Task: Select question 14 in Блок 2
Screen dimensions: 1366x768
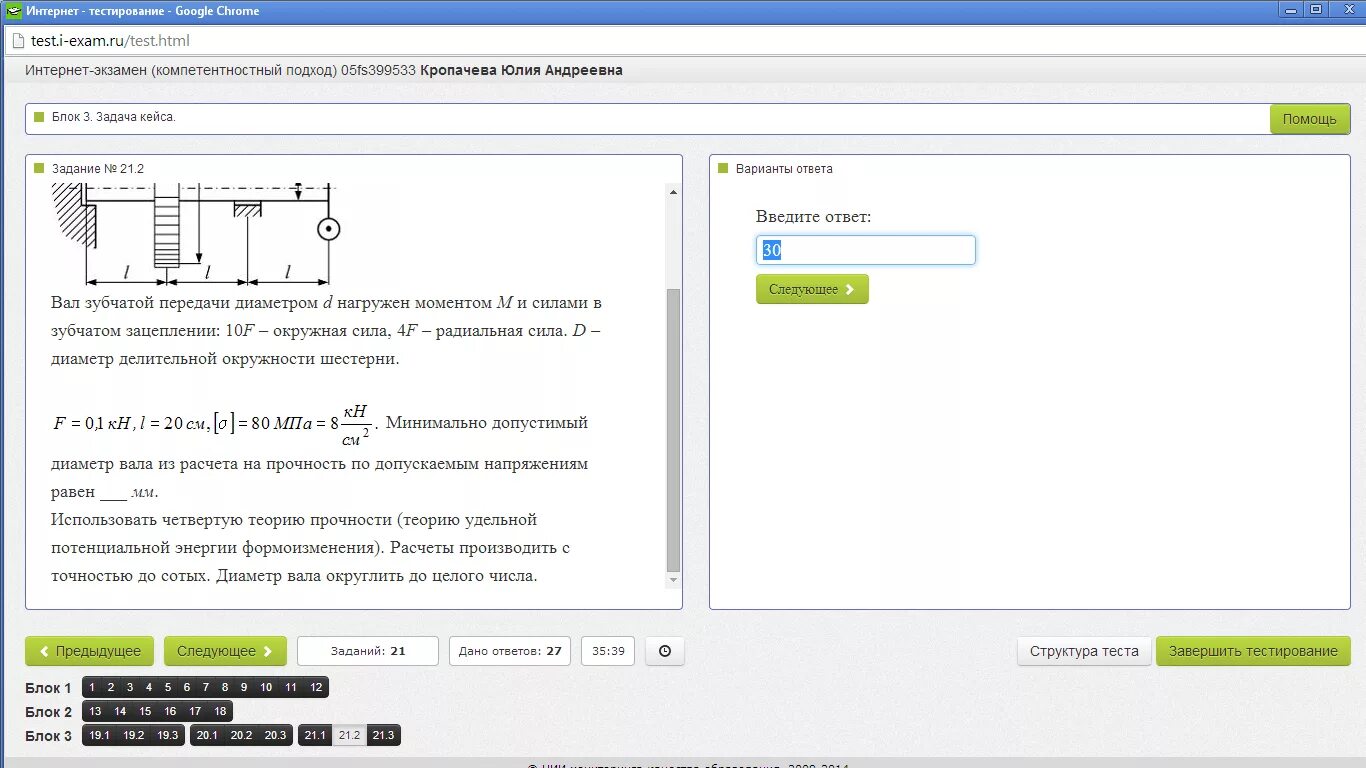Action: (120, 711)
